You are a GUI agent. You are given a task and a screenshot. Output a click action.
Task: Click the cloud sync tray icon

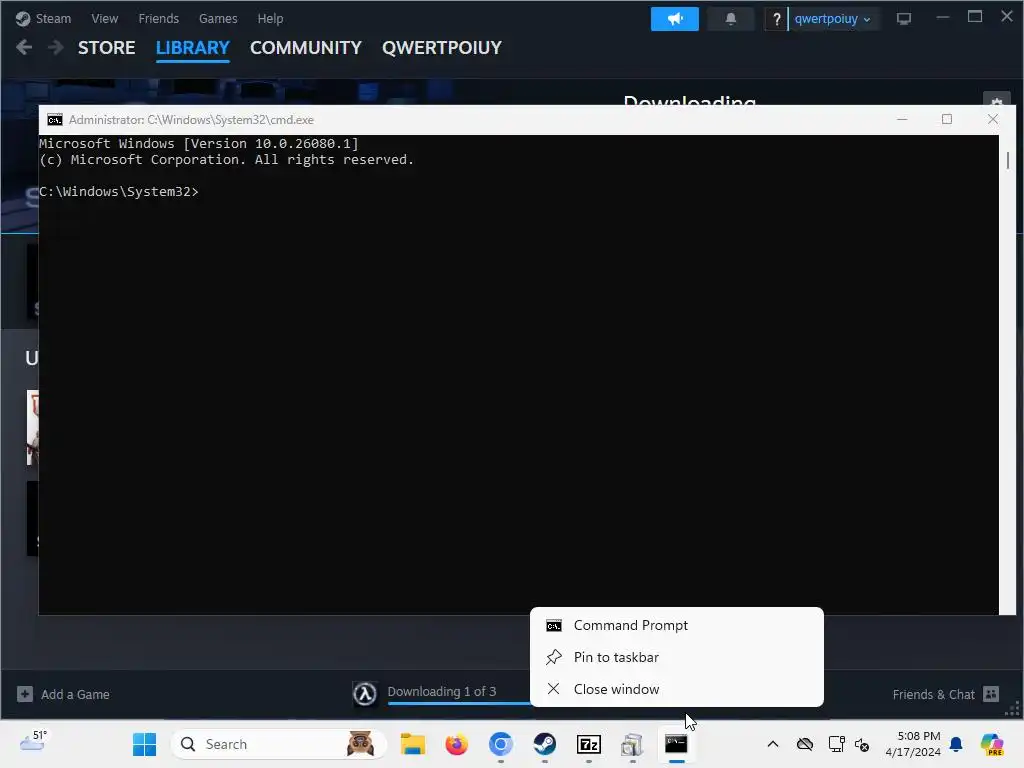point(805,744)
